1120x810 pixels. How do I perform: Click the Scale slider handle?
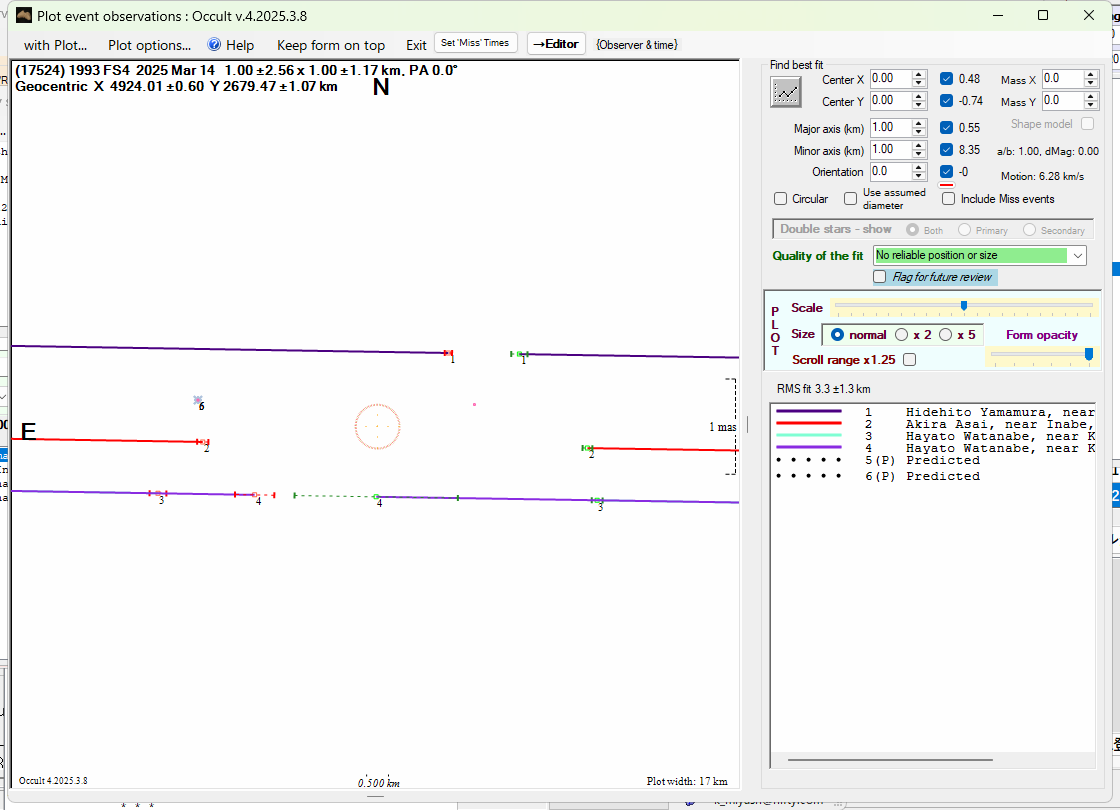tap(963, 306)
